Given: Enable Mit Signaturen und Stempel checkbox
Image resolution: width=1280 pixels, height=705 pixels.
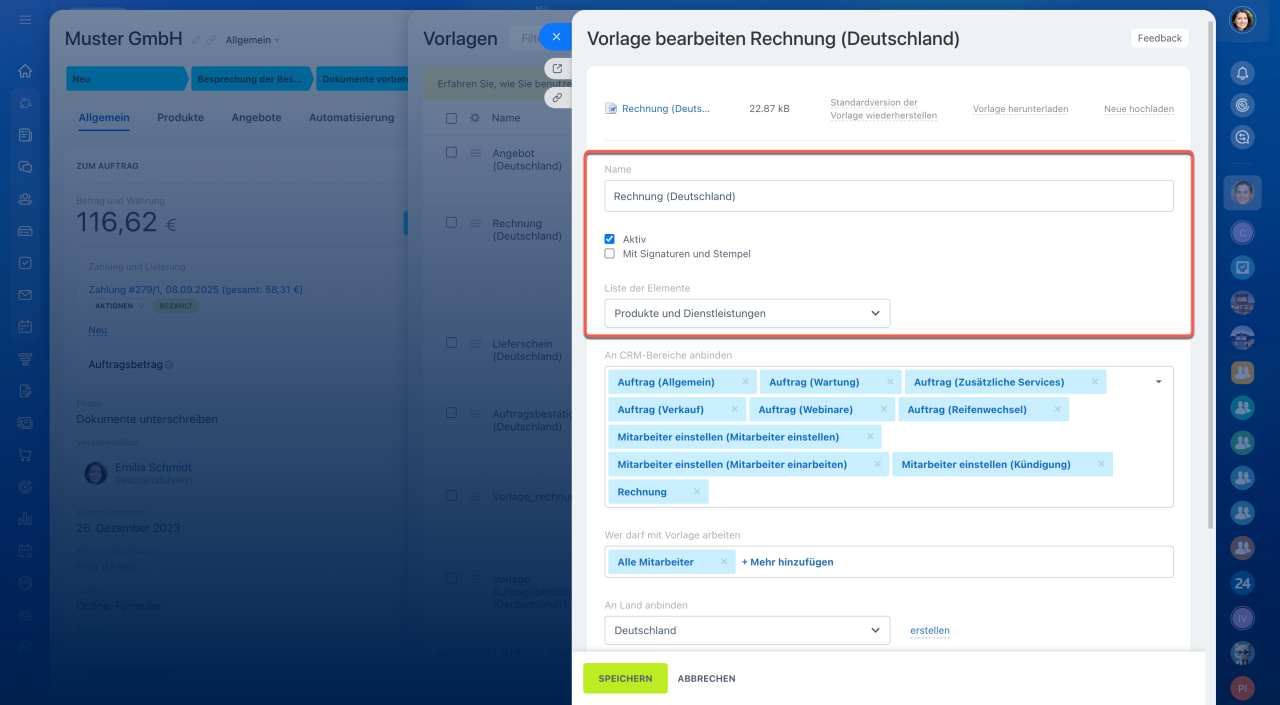Looking at the screenshot, I should pyautogui.click(x=610, y=254).
